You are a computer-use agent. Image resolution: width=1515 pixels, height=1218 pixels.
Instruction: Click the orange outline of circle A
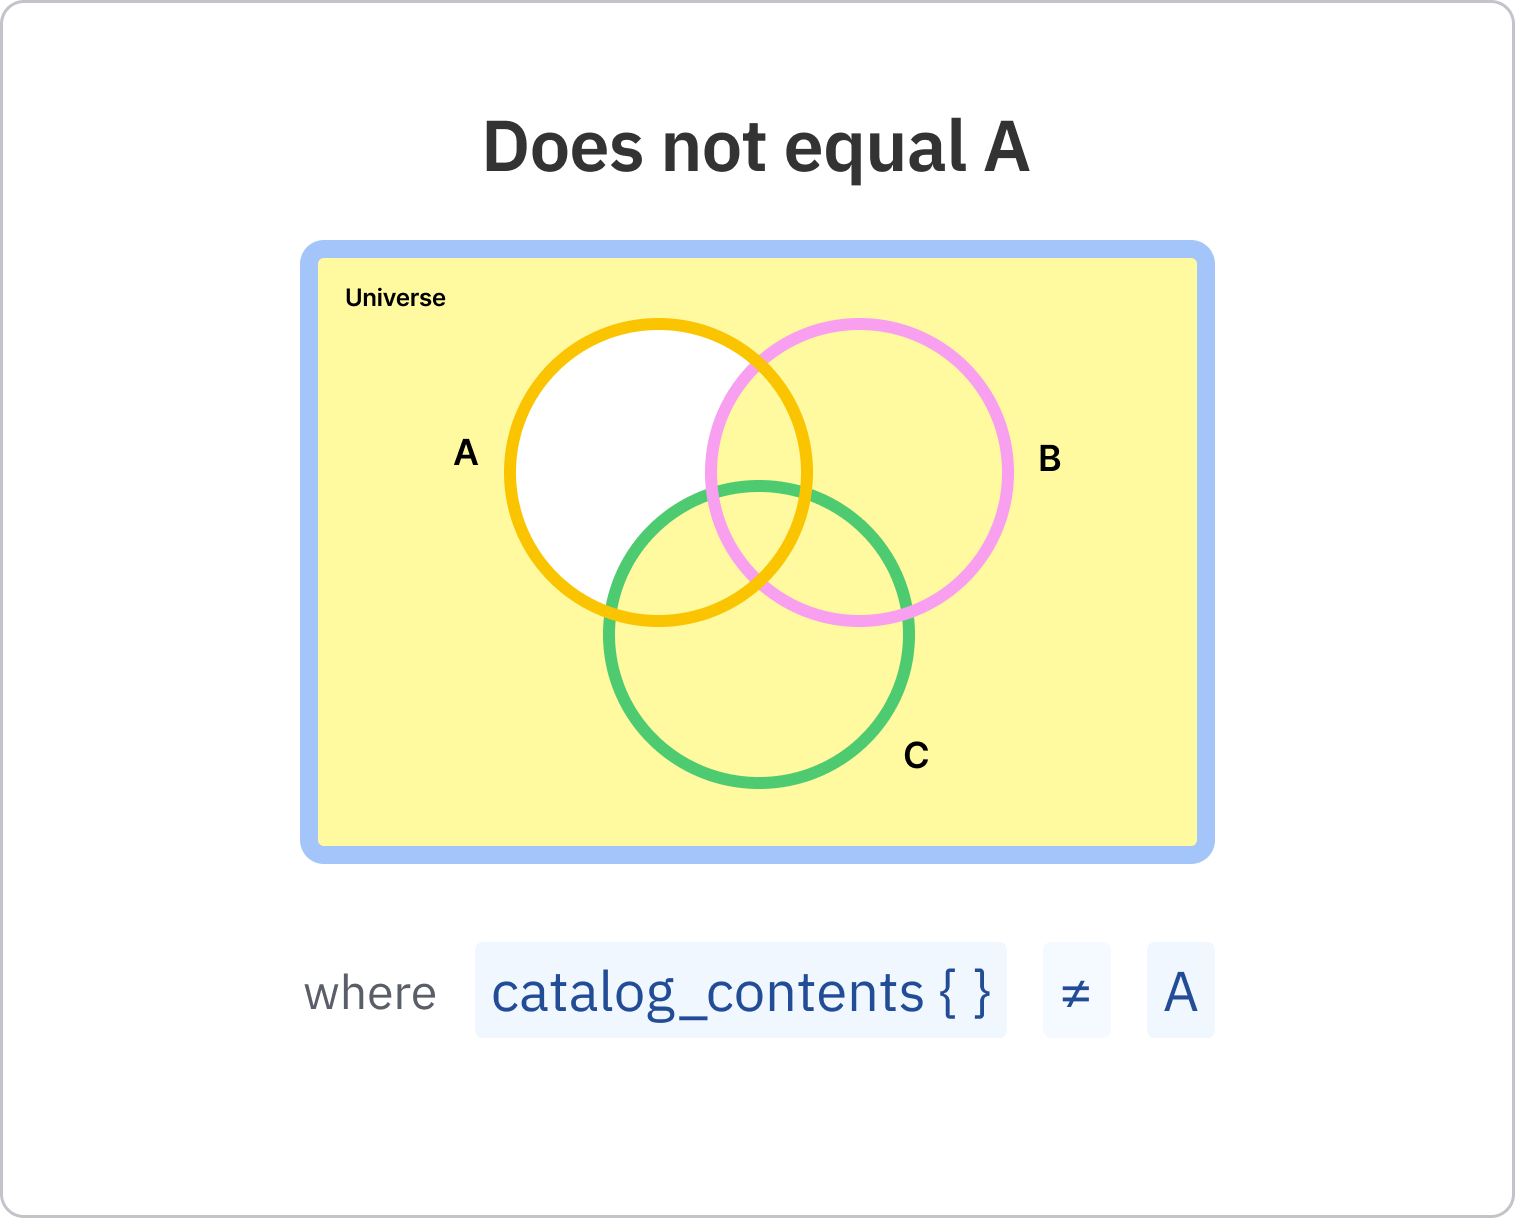510,472
